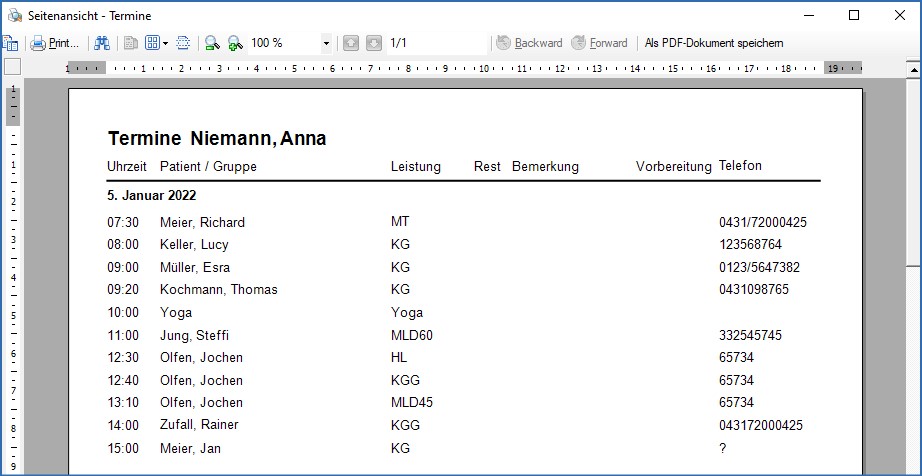Open the zoom level dropdown arrow

pyautogui.click(x=326, y=43)
